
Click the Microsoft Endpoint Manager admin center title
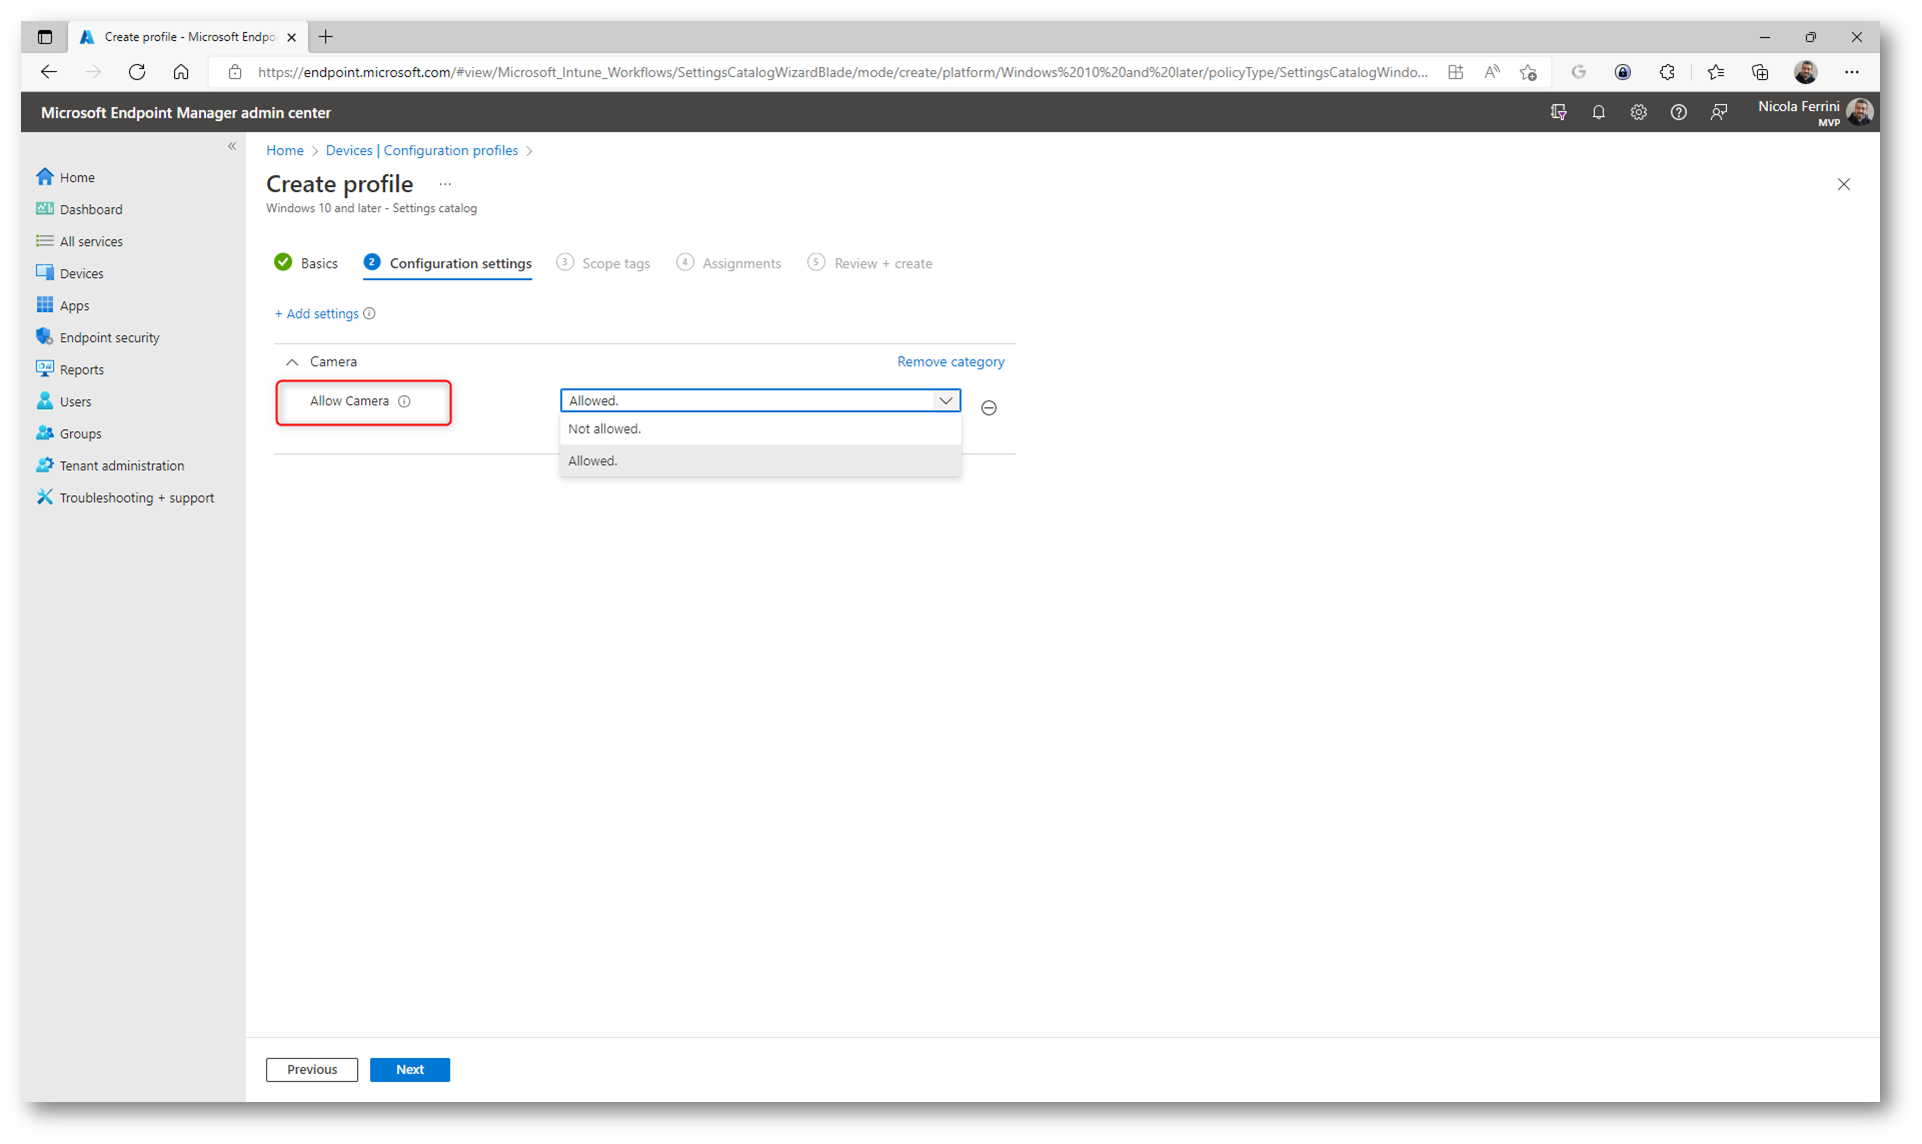coord(186,113)
